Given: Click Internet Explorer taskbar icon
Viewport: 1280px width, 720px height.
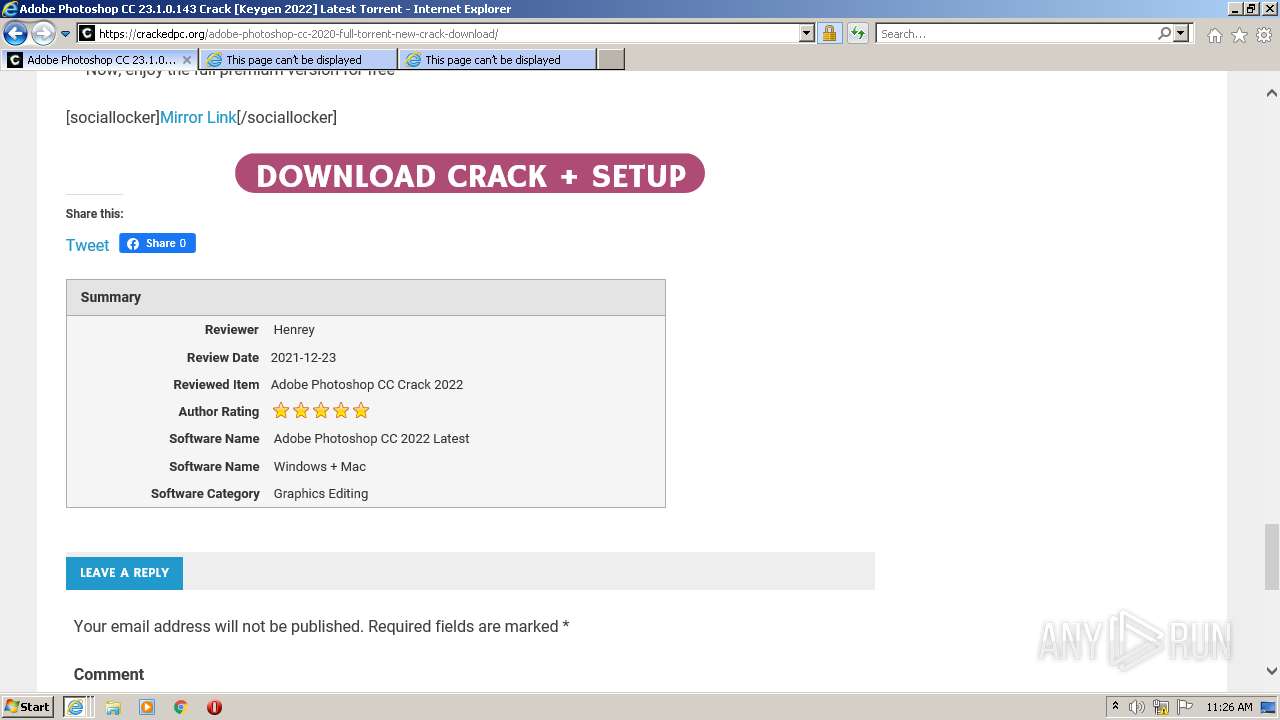Looking at the screenshot, I should coord(75,707).
